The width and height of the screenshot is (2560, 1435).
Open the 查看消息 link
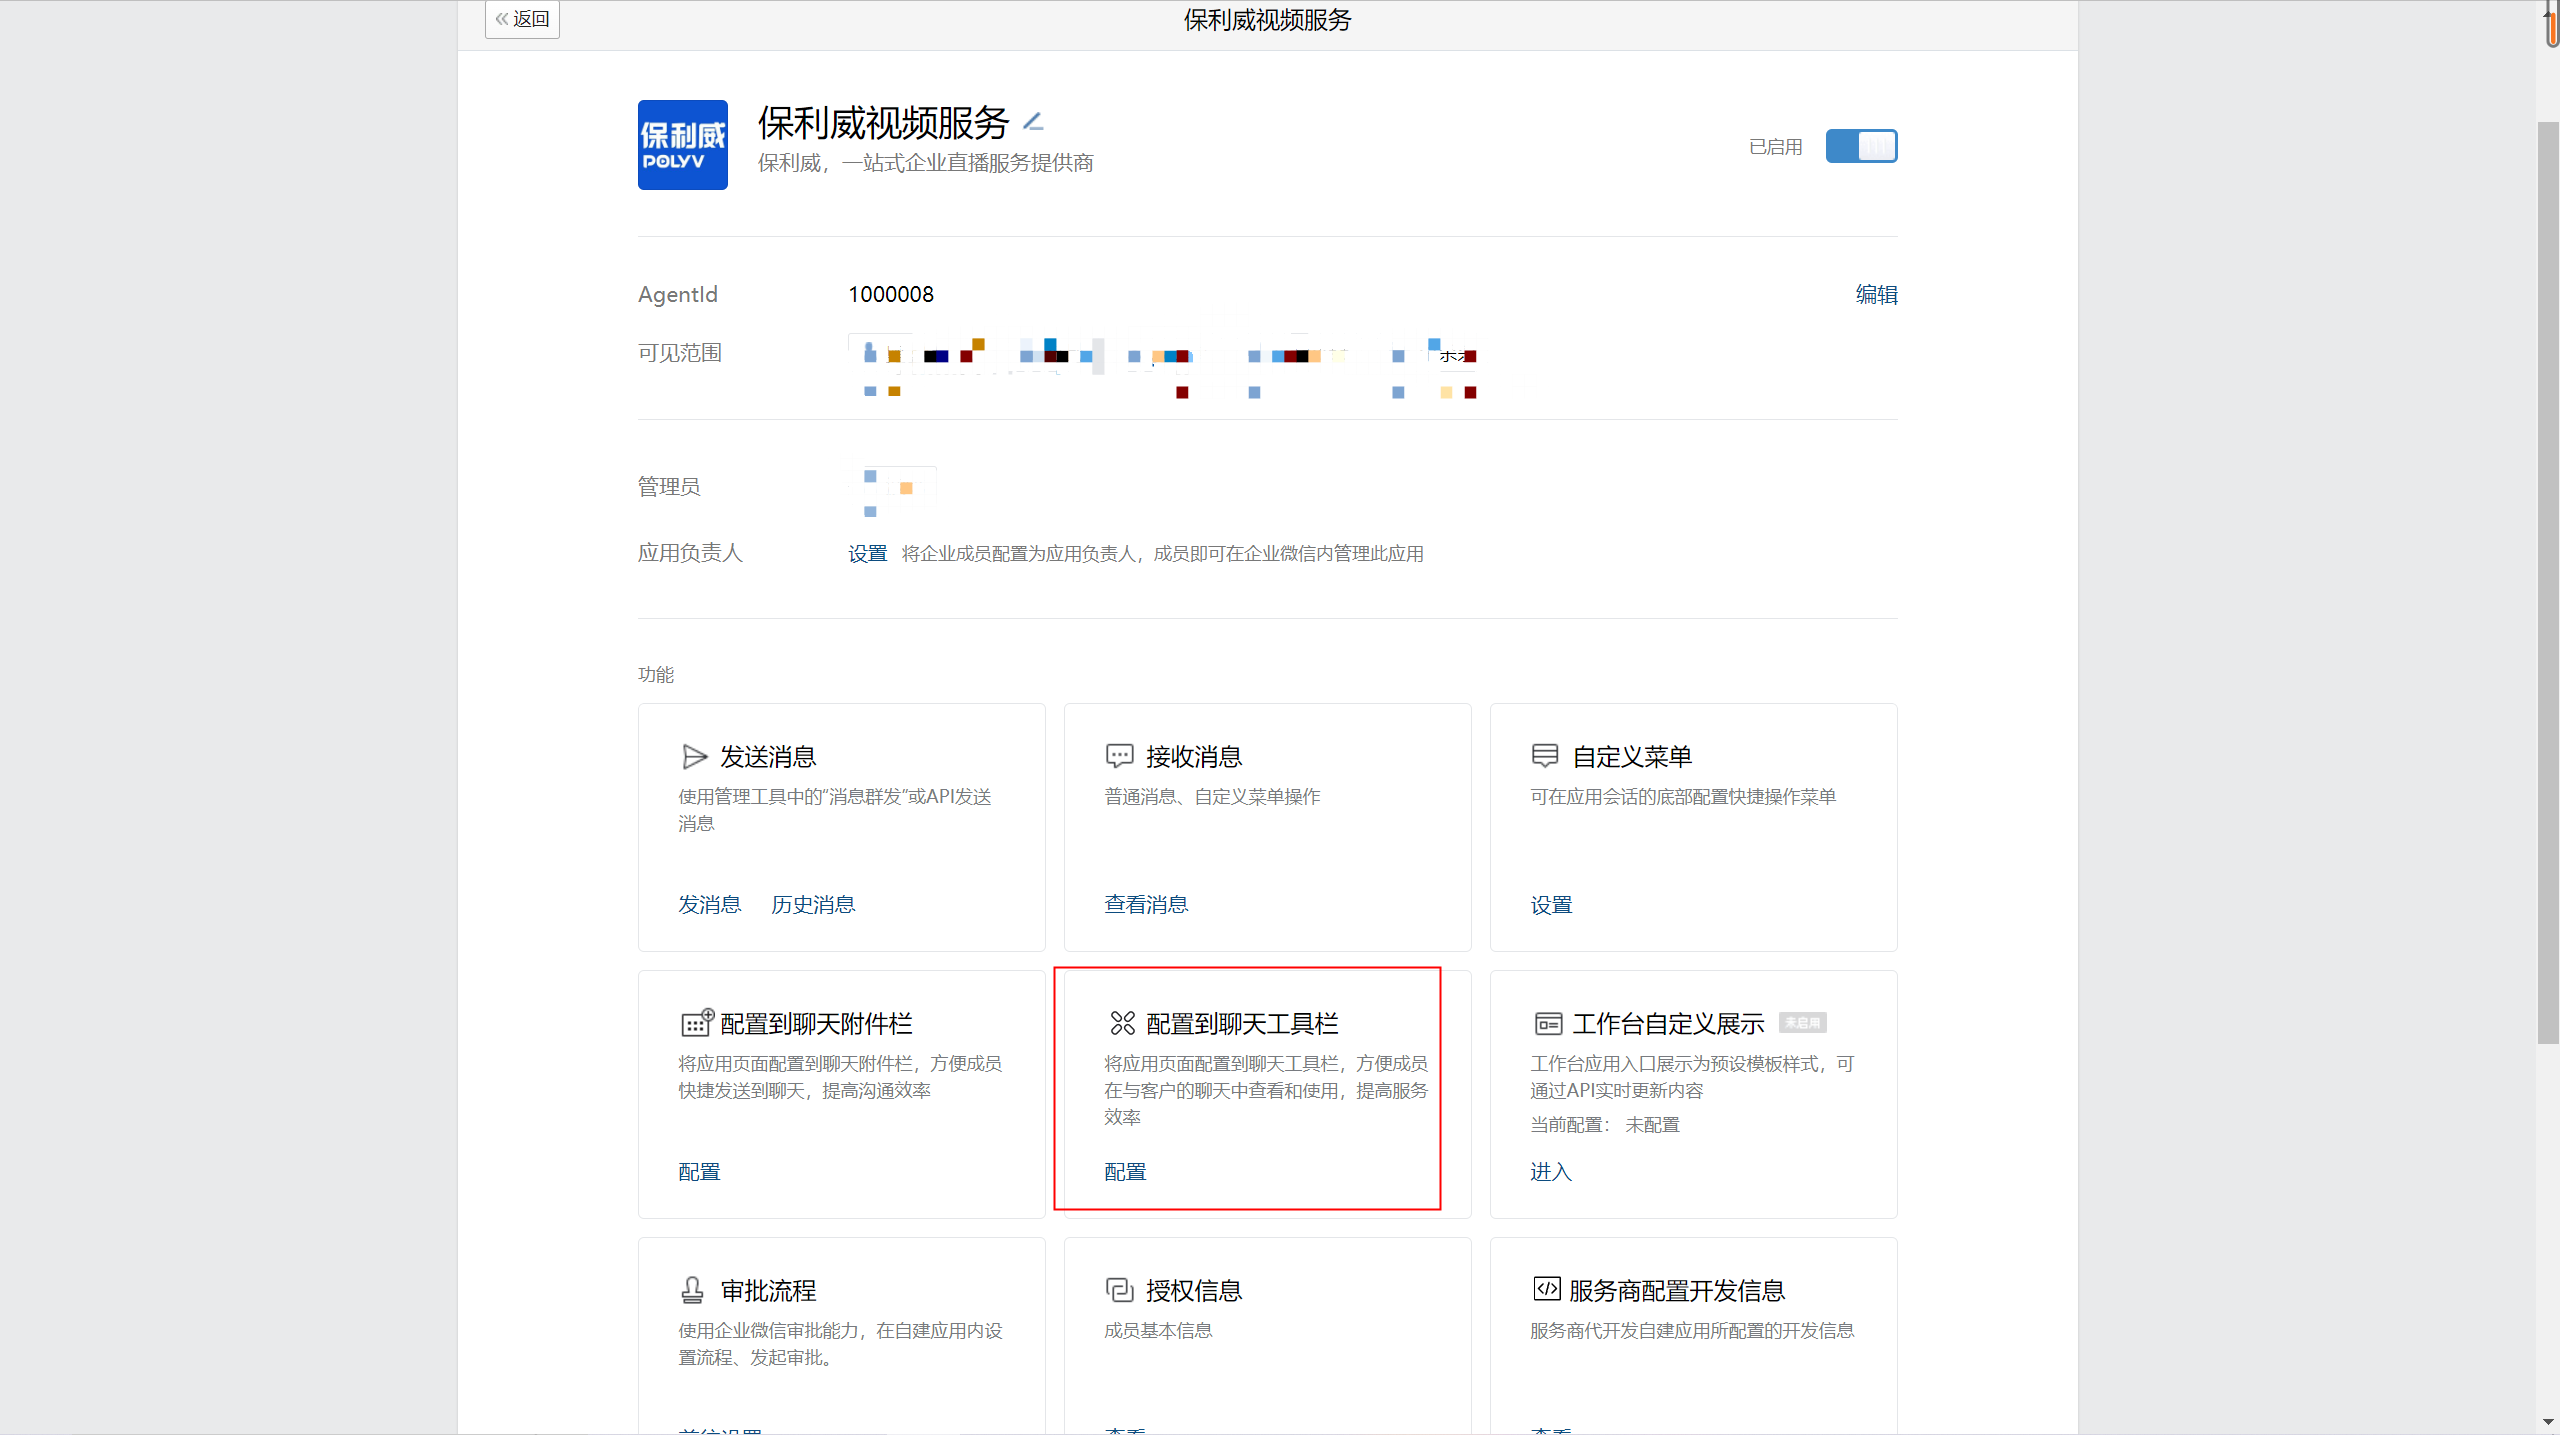(1146, 905)
